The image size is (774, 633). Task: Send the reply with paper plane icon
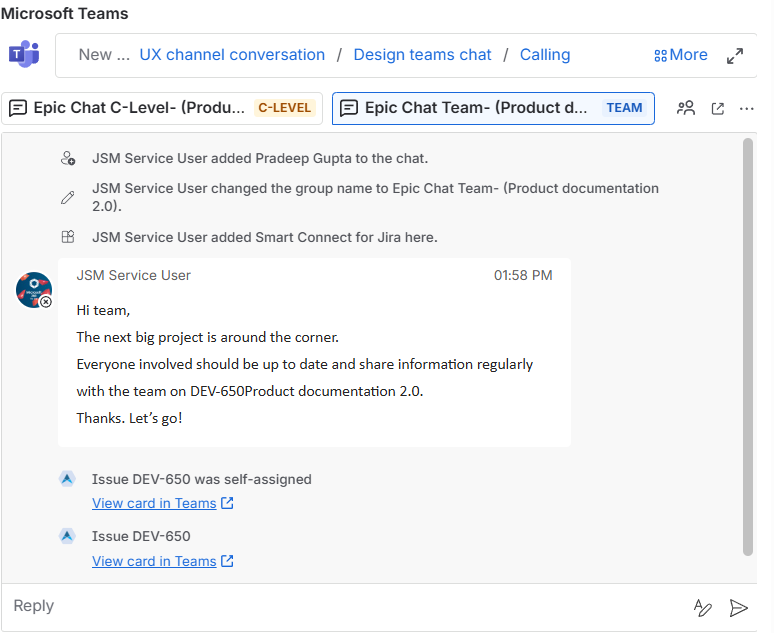(739, 607)
